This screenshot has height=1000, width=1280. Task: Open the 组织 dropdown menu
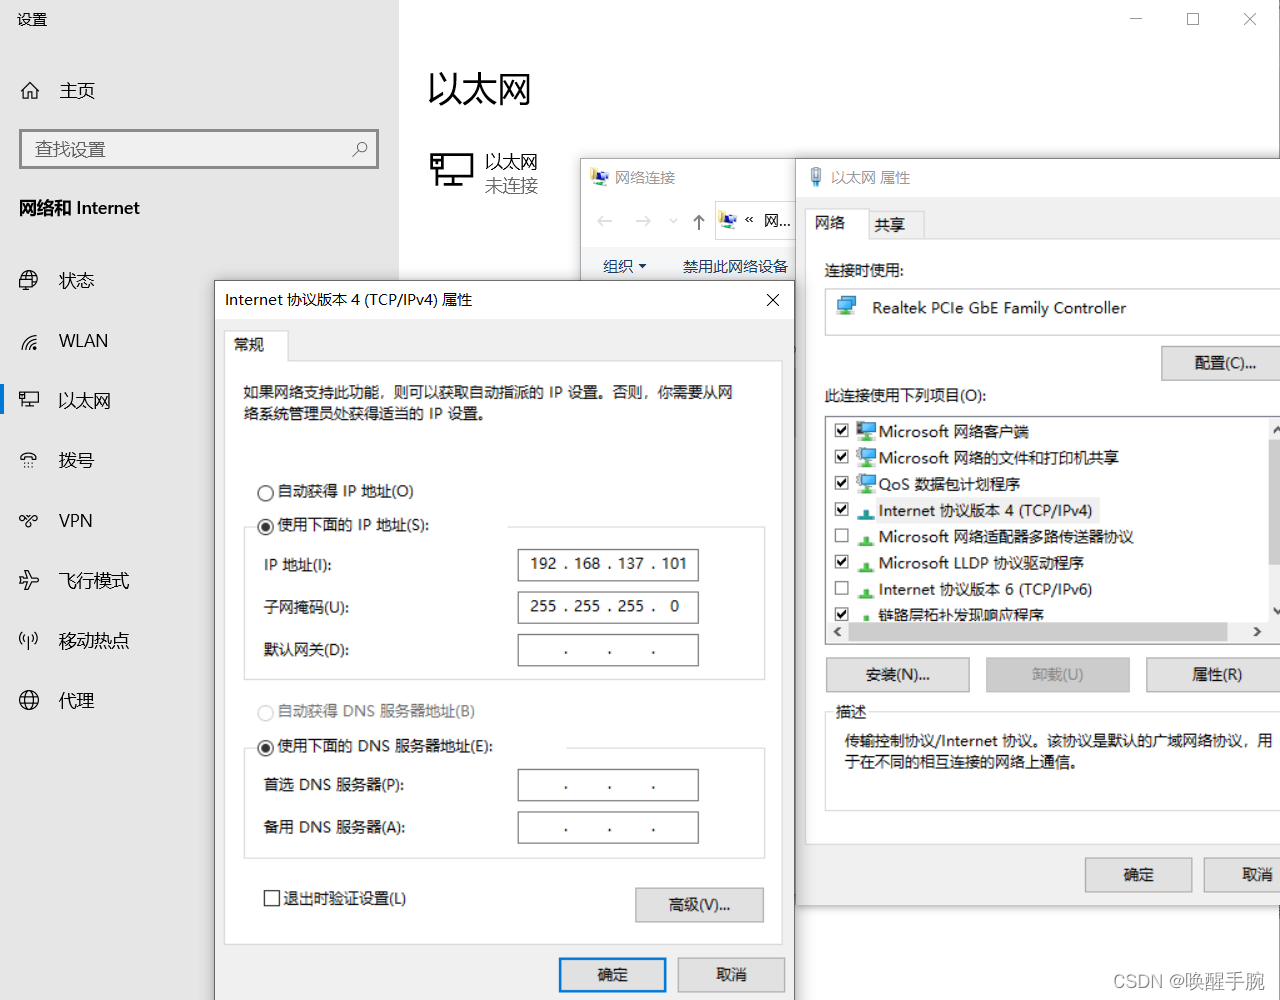(x=624, y=266)
